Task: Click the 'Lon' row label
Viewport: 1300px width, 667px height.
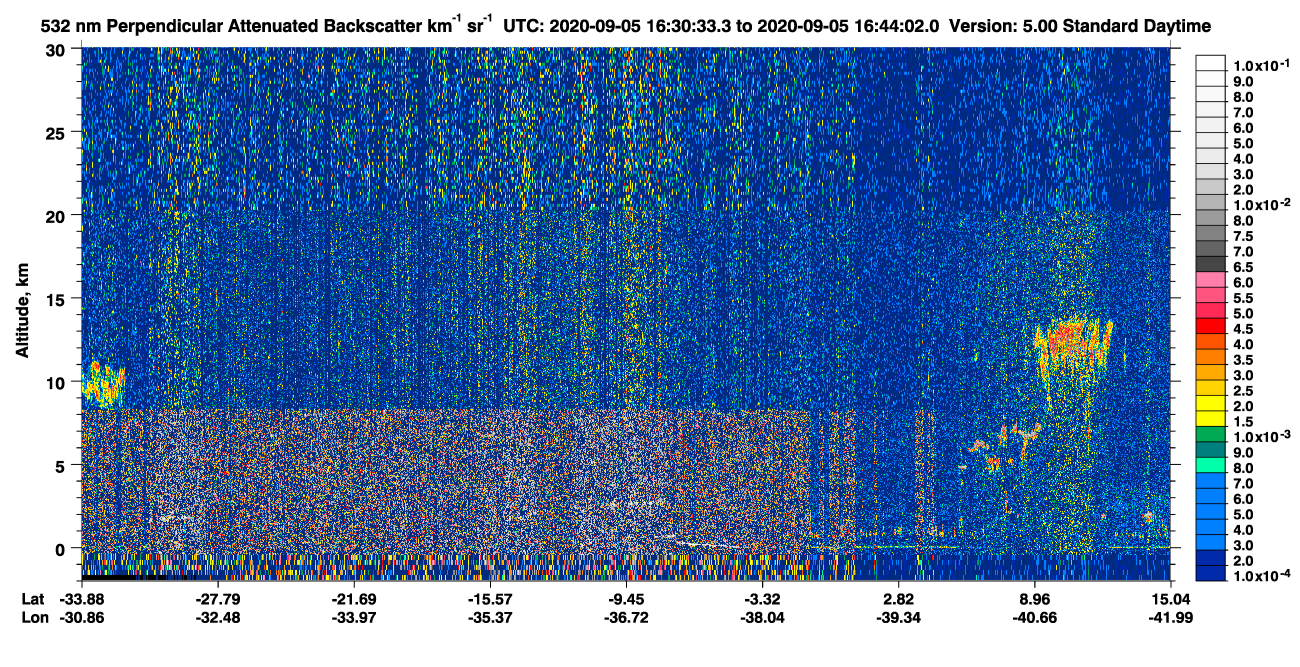Action: [33, 617]
